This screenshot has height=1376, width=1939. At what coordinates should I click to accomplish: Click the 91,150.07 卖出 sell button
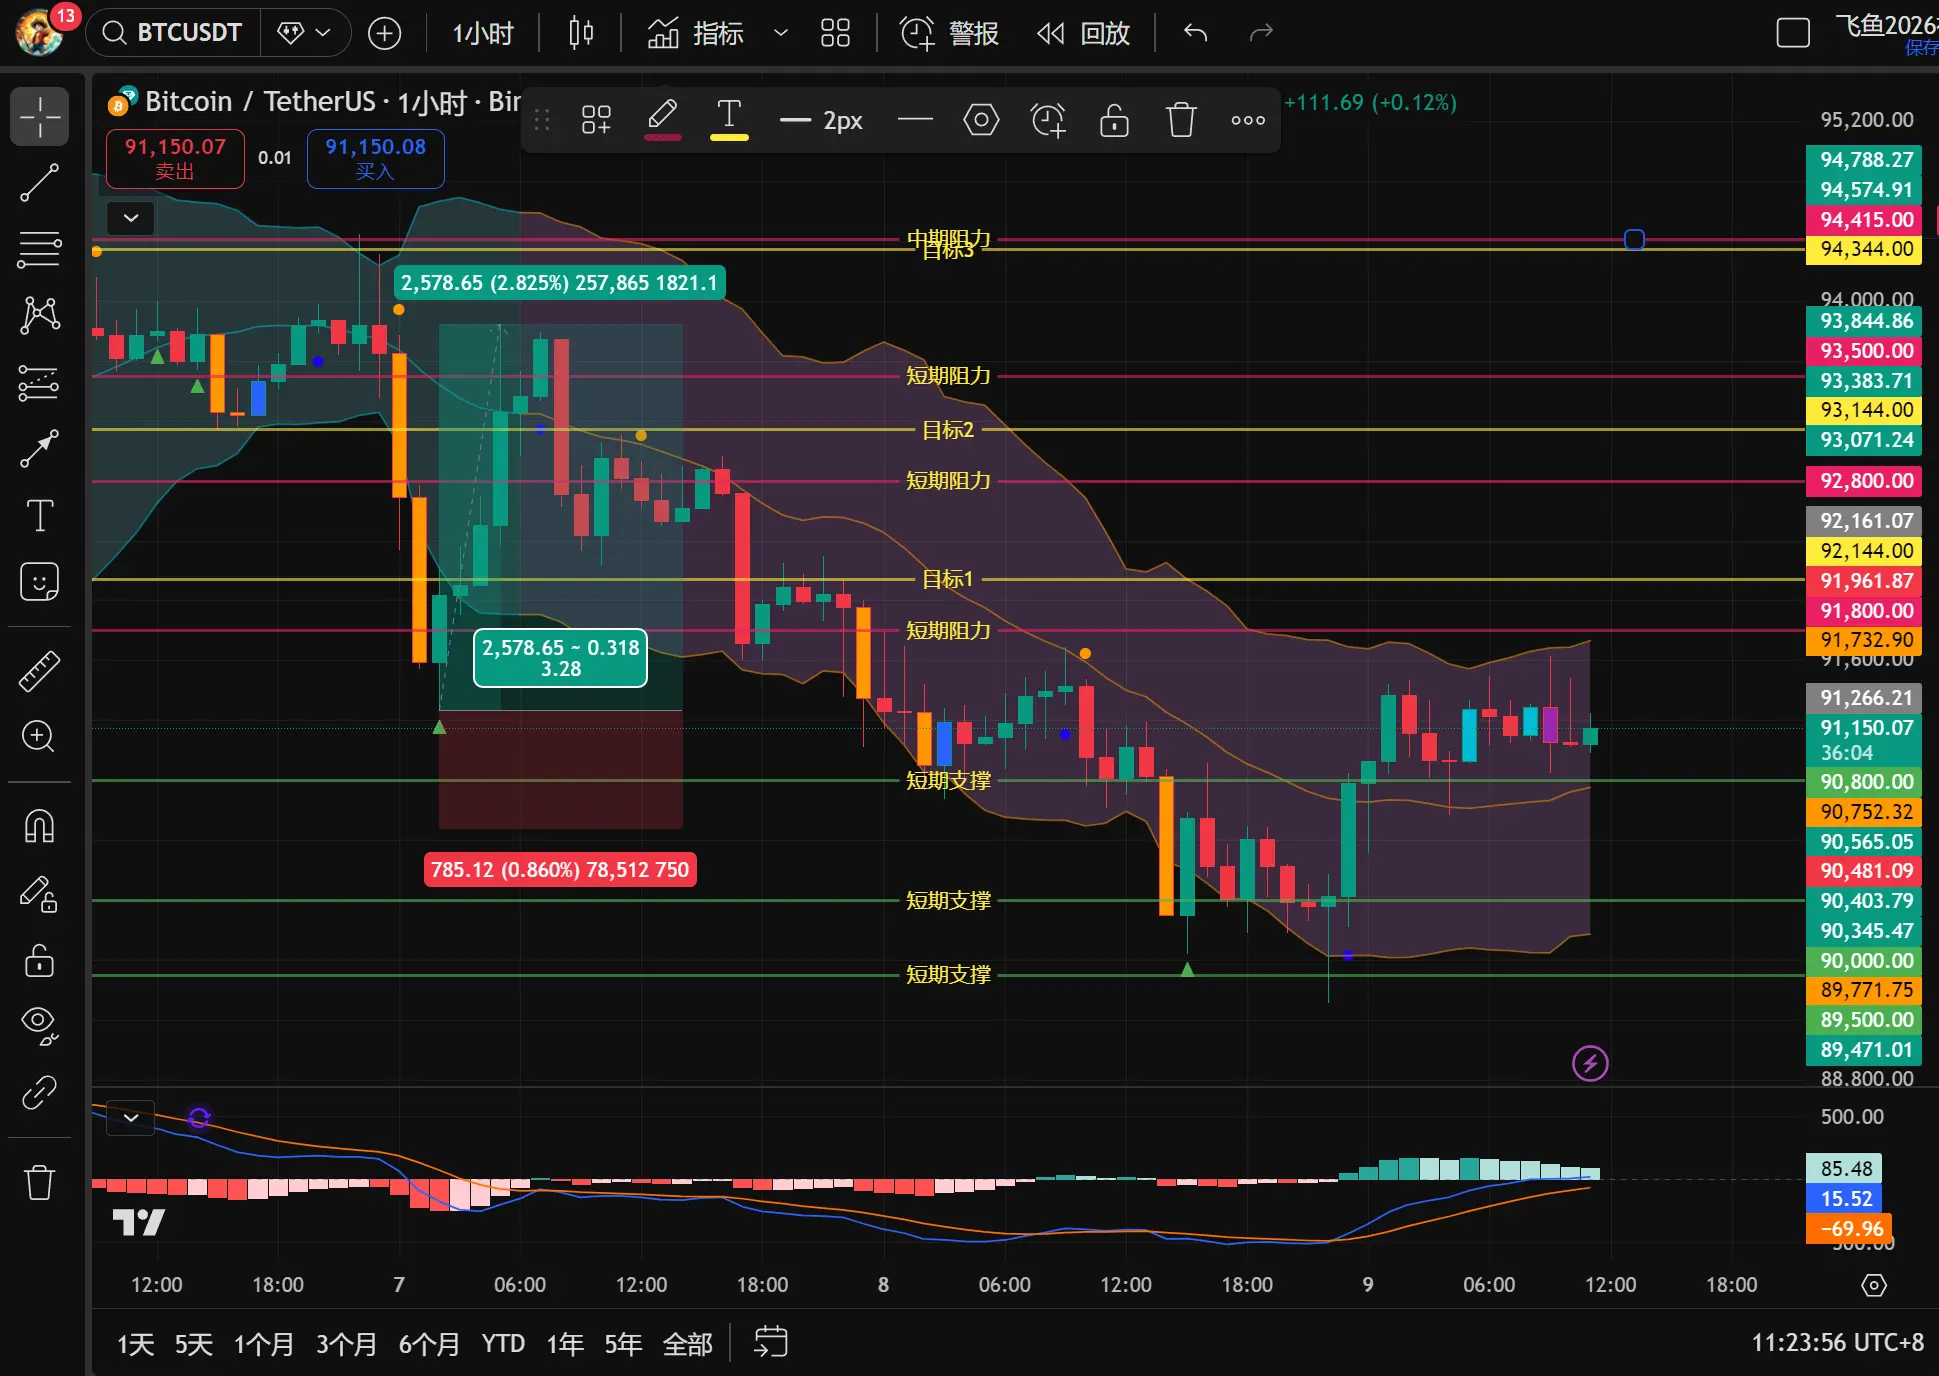click(x=175, y=158)
